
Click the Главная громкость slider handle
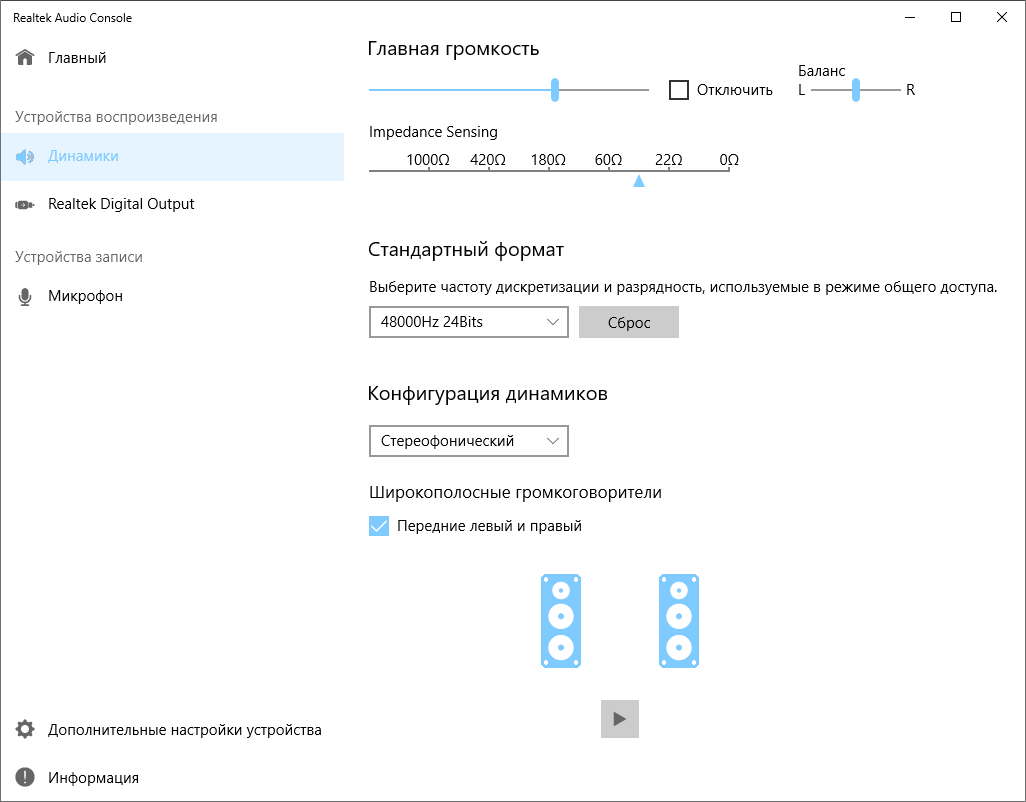pos(555,90)
